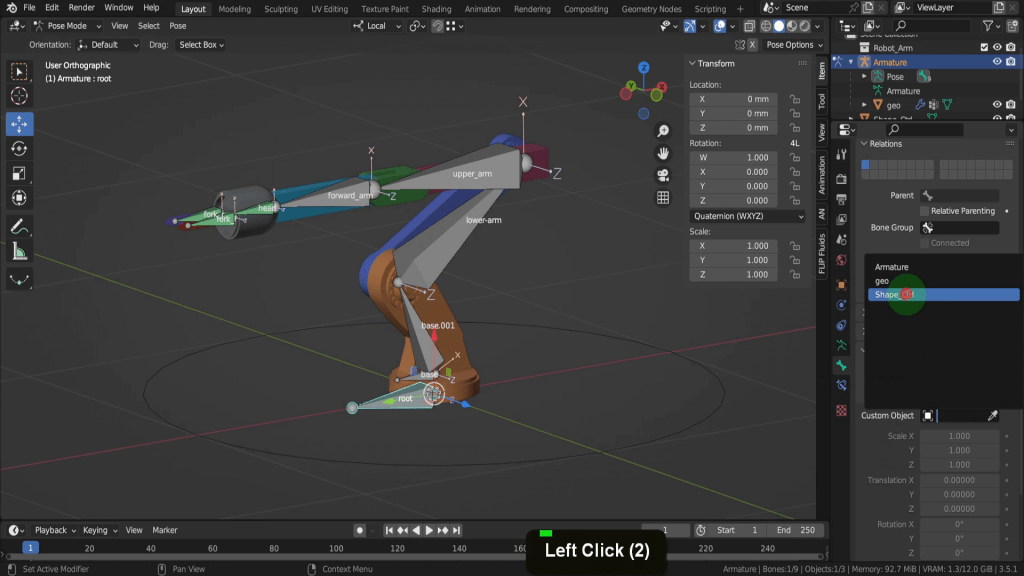Collapse the Transform panel
Viewport: 1024px width, 576px height.
click(x=692, y=64)
